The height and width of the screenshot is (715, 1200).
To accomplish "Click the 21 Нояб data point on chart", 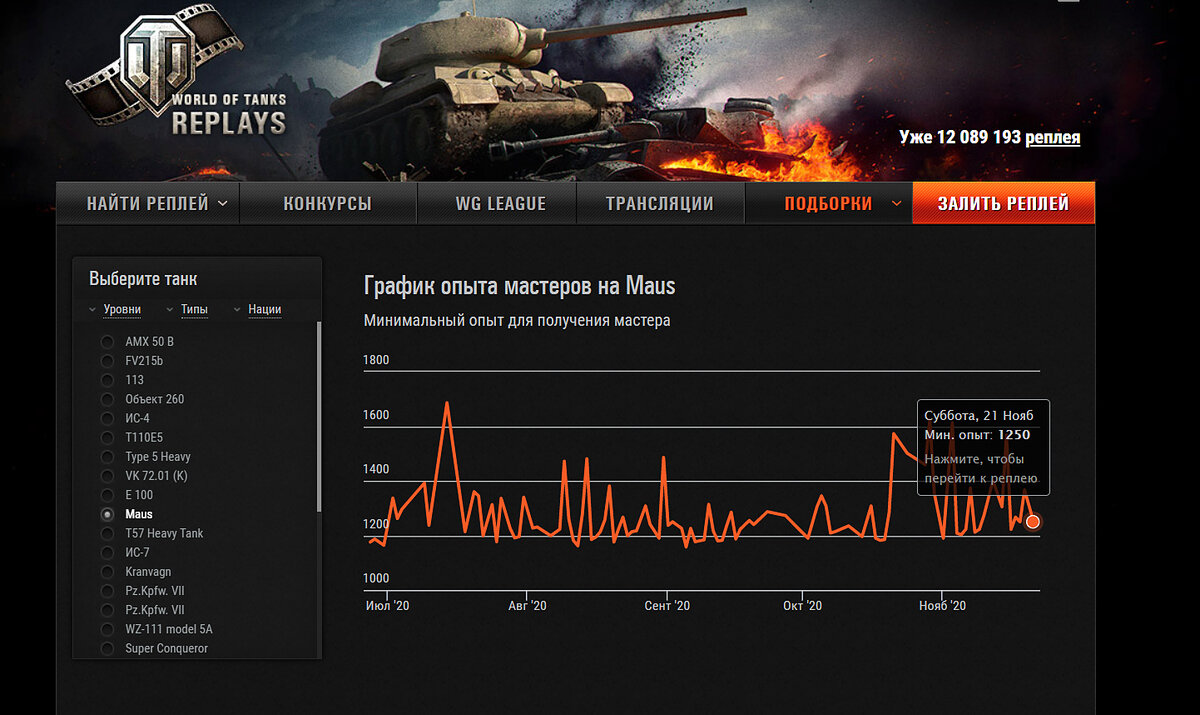I will tap(1033, 522).
